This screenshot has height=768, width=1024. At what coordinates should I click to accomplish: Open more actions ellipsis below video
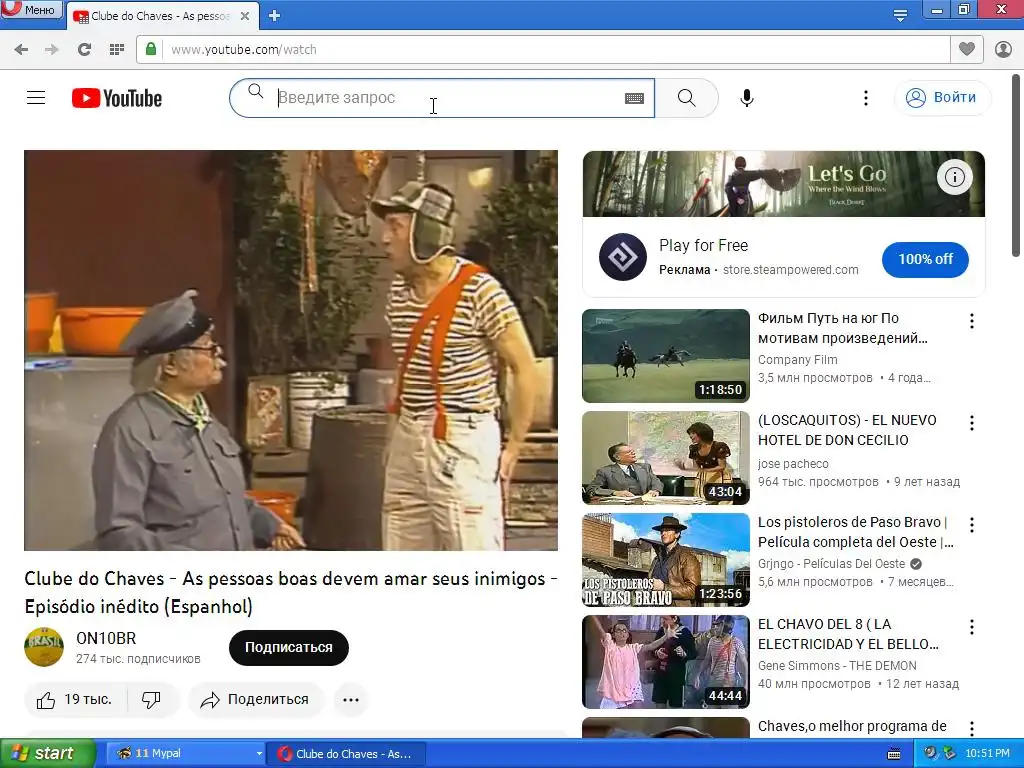click(351, 699)
